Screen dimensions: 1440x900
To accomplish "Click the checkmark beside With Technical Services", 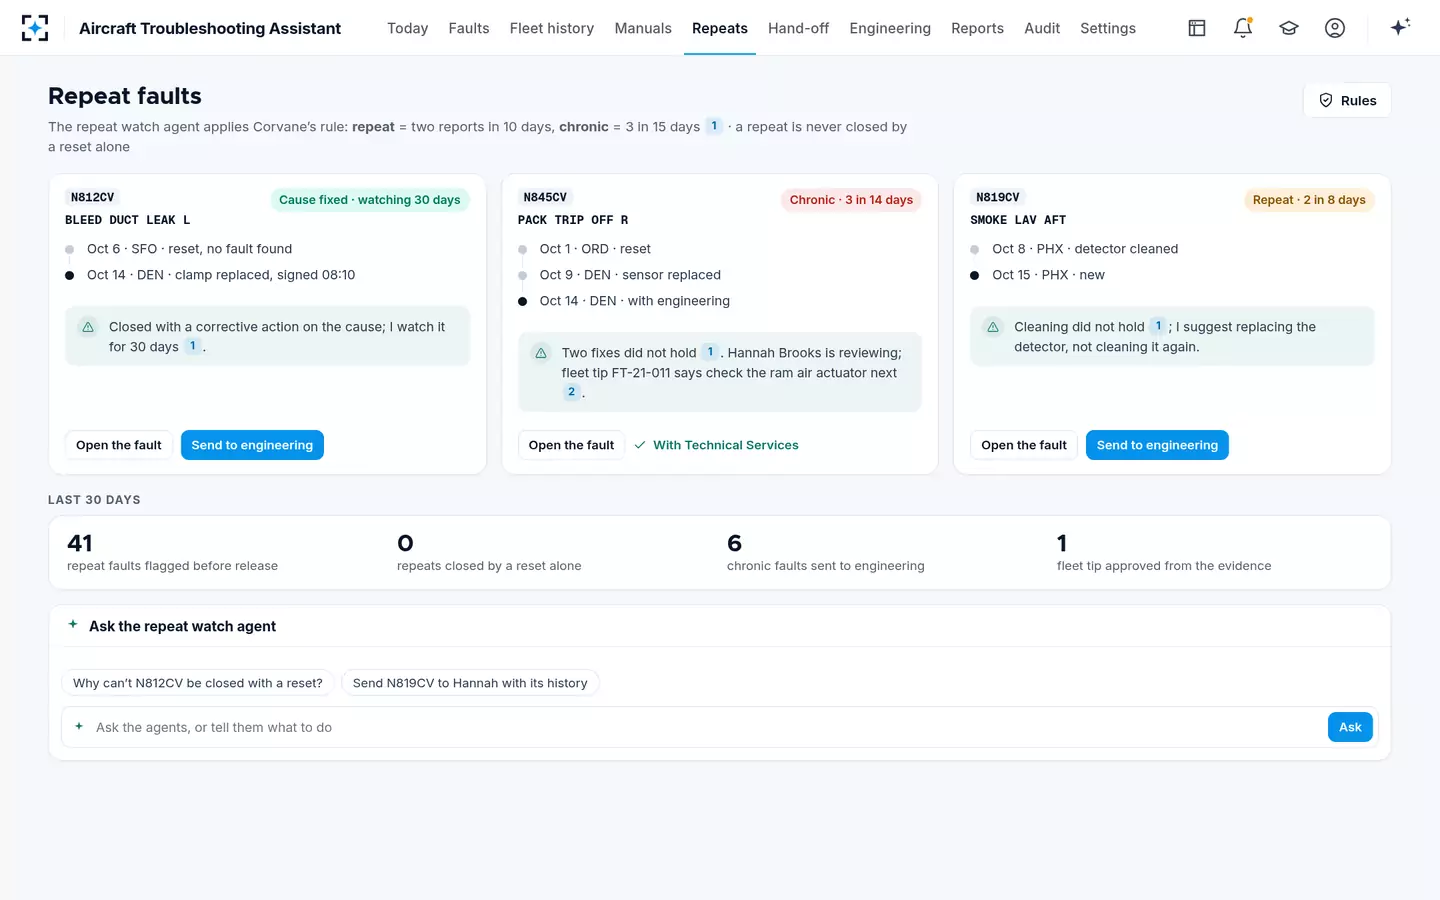I will coord(640,445).
